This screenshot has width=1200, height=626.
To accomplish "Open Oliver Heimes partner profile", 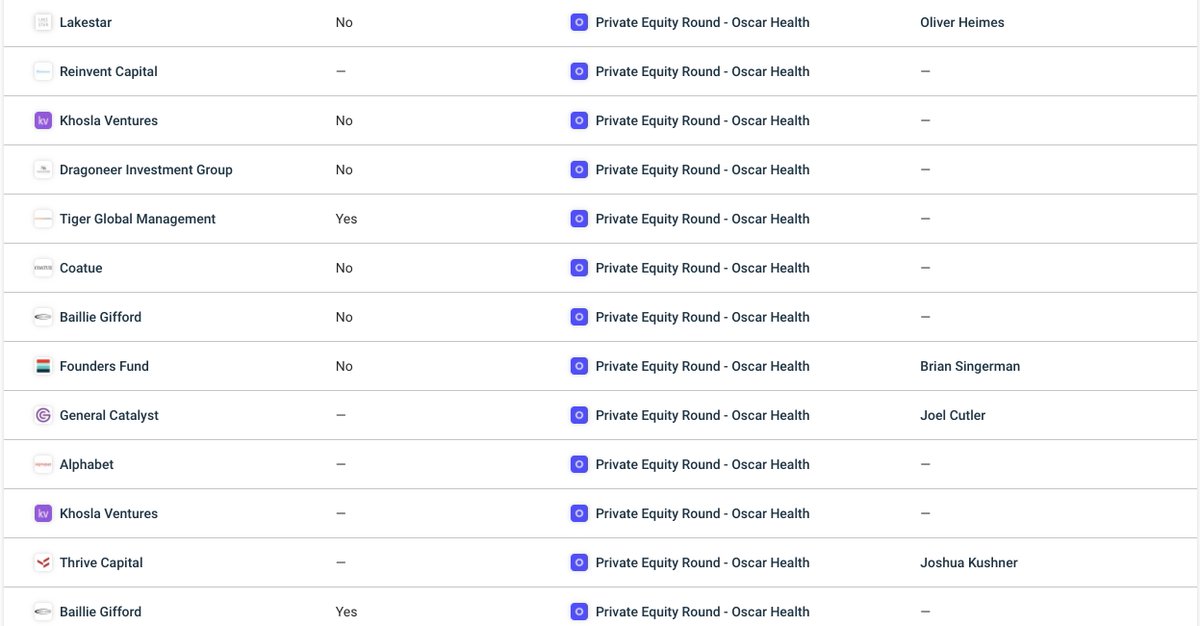I will point(962,22).
